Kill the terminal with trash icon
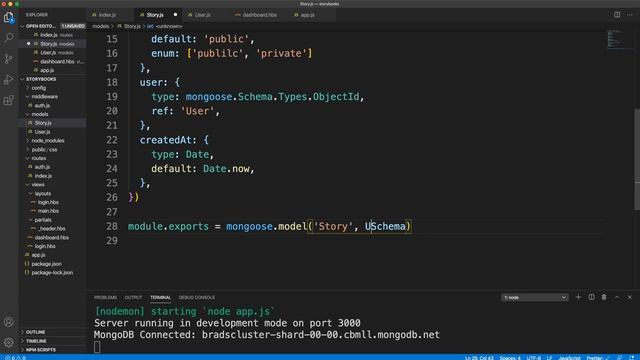Screen dimensions: 640x360 point(604,297)
